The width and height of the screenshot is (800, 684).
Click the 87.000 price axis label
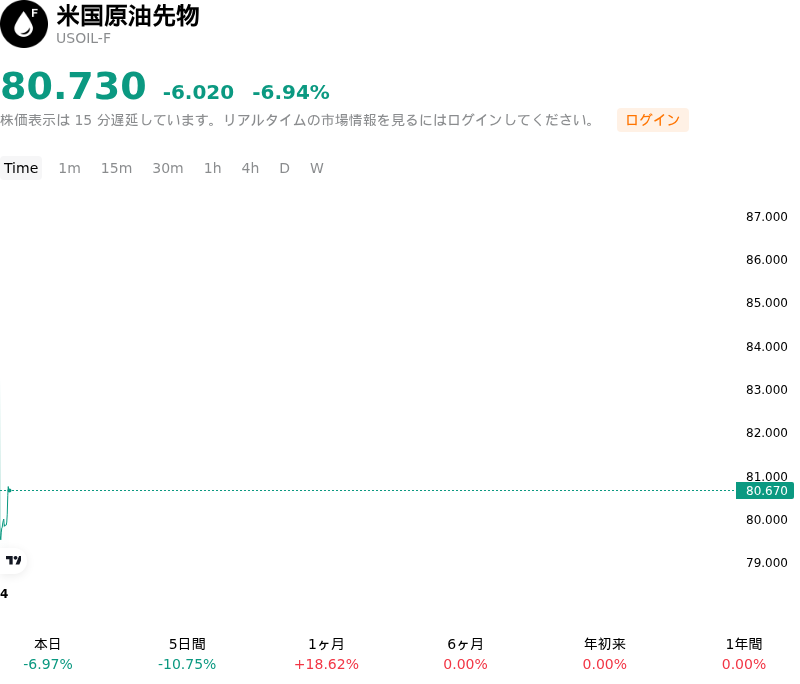(766, 217)
